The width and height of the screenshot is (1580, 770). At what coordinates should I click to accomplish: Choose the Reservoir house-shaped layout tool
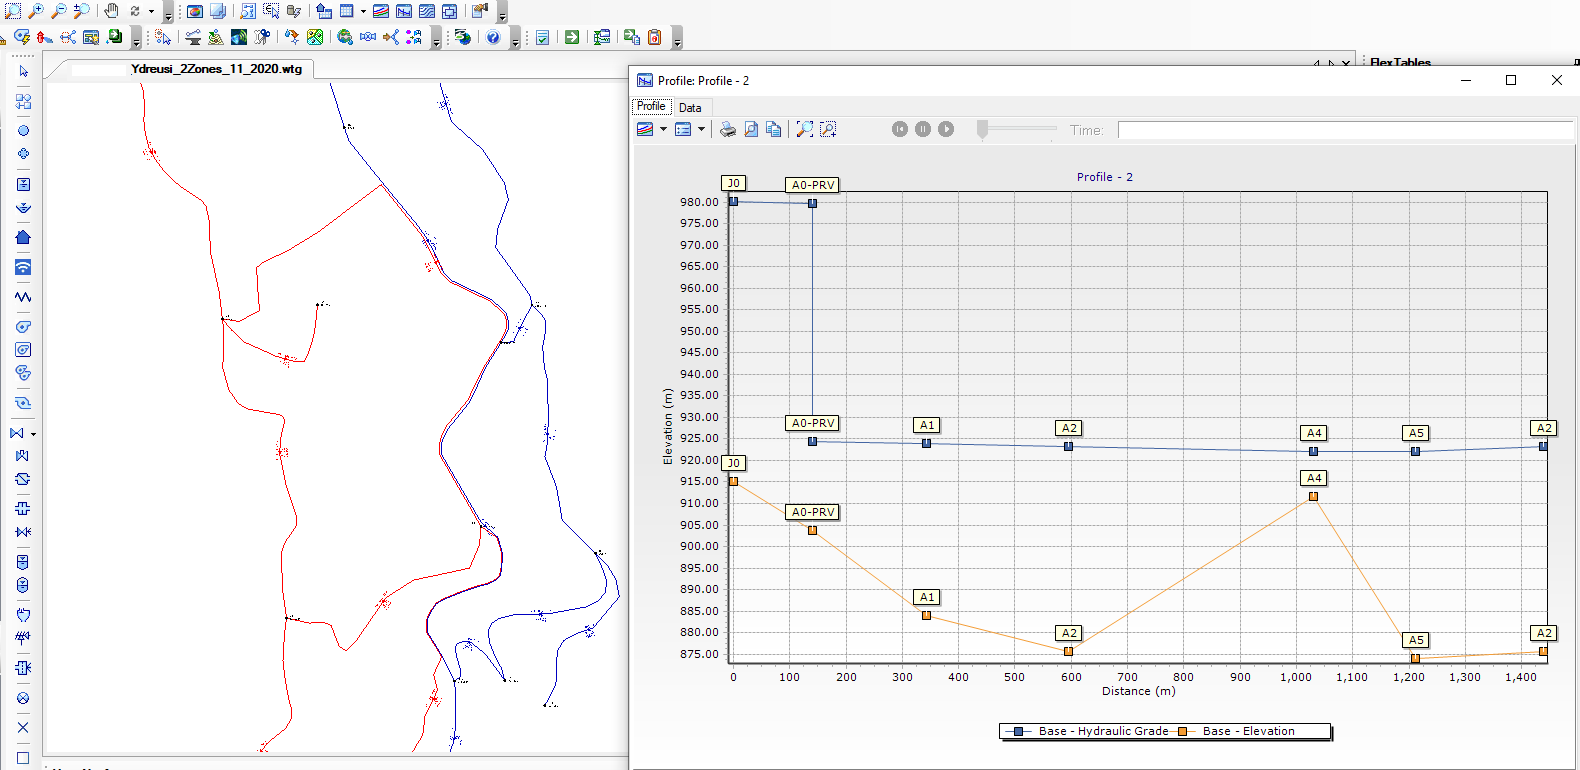pyautogui.click(x=23, y=238)
